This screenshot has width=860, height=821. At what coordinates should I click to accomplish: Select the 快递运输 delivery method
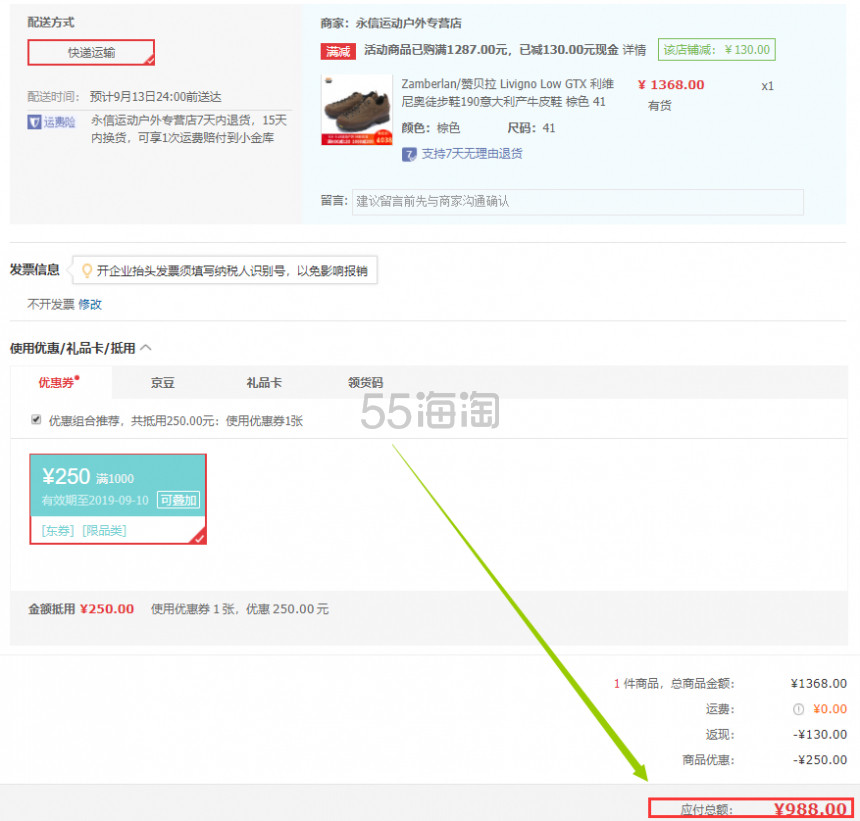(x=91, y=53)
